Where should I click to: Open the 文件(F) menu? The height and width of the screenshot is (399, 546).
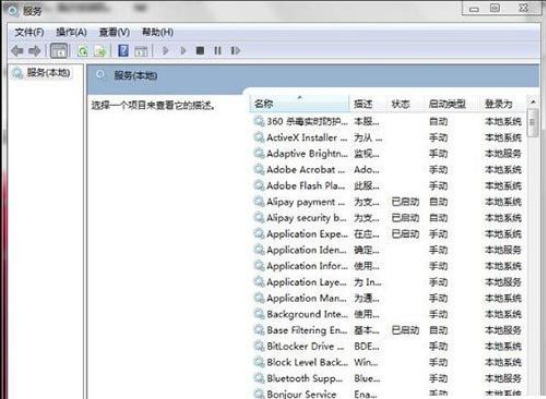29,32
